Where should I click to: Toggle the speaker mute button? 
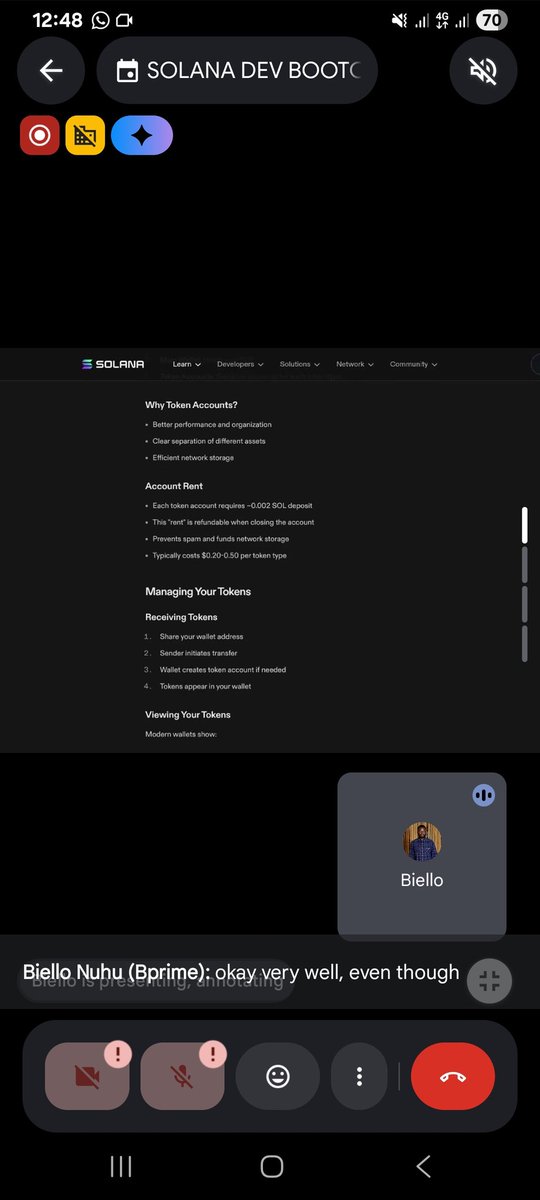[x=483, y=70]
